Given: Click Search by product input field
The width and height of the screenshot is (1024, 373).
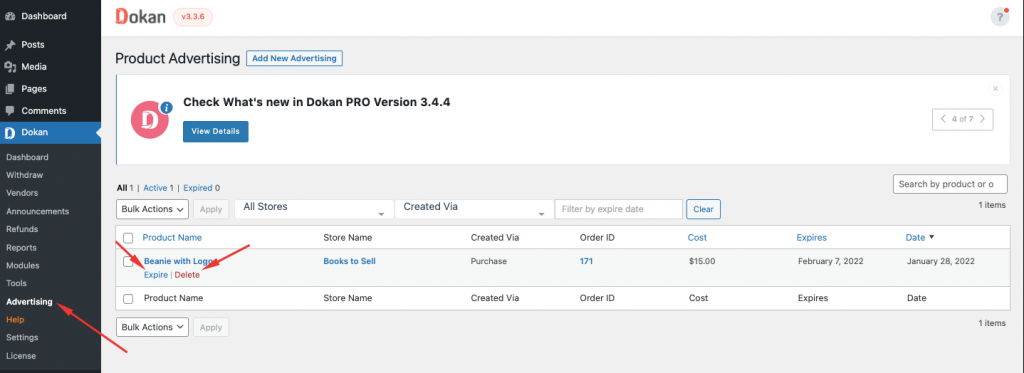Looking at the screenshot, I should click(950, 184).
